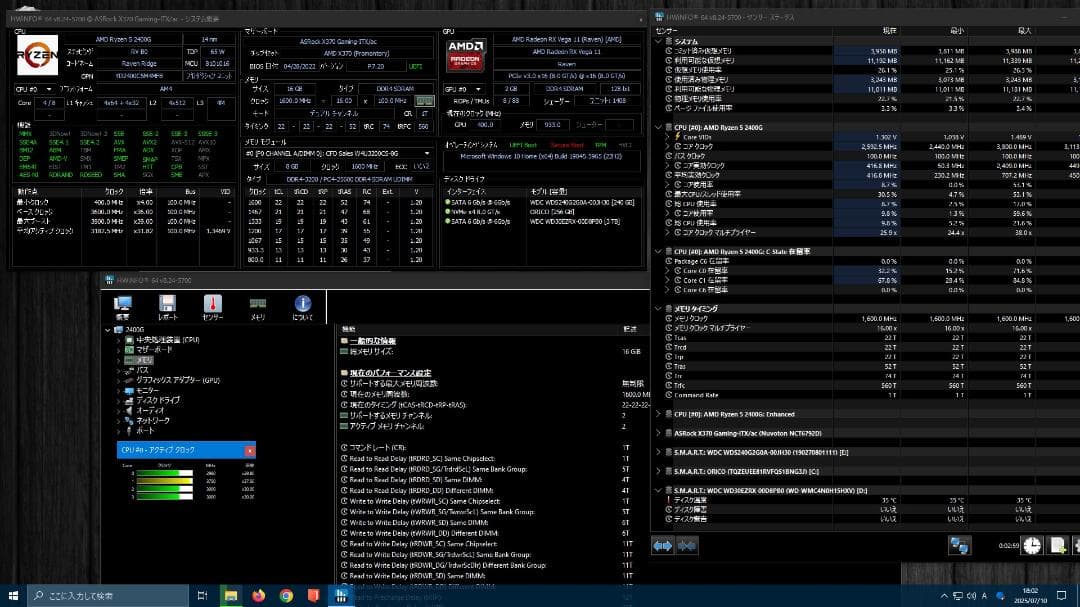Open the About (について) info icon
Viewport: 1080px width, 607px height.
pyautogui.click(x=302, y=307)
